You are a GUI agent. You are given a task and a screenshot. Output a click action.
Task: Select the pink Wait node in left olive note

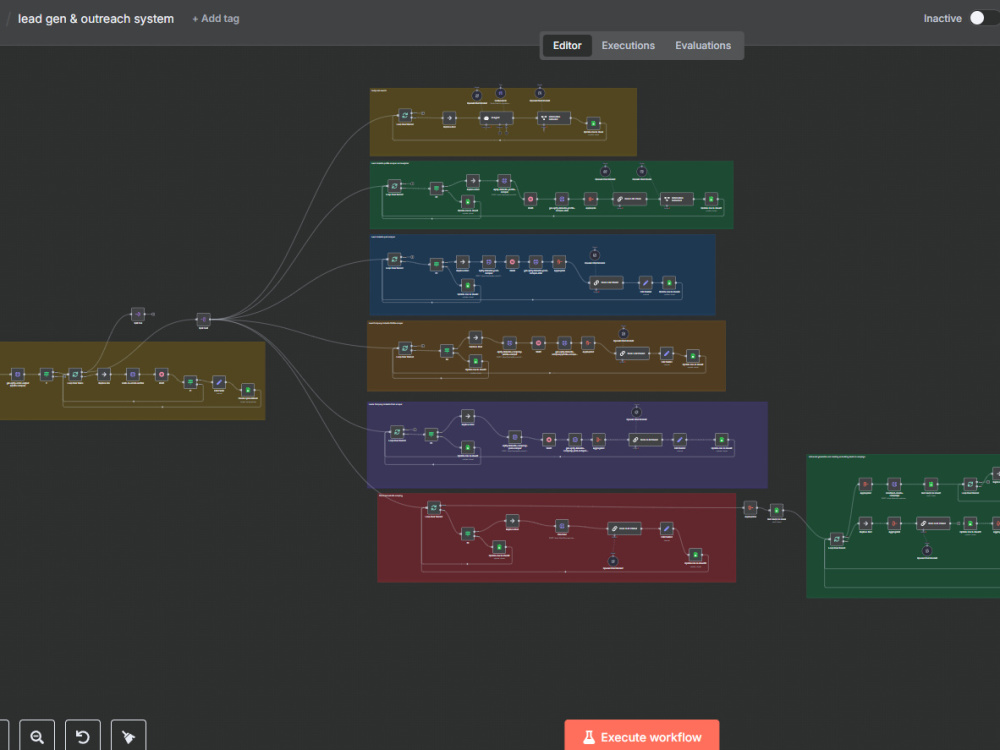pyautogui.click(x=161, y=374)
